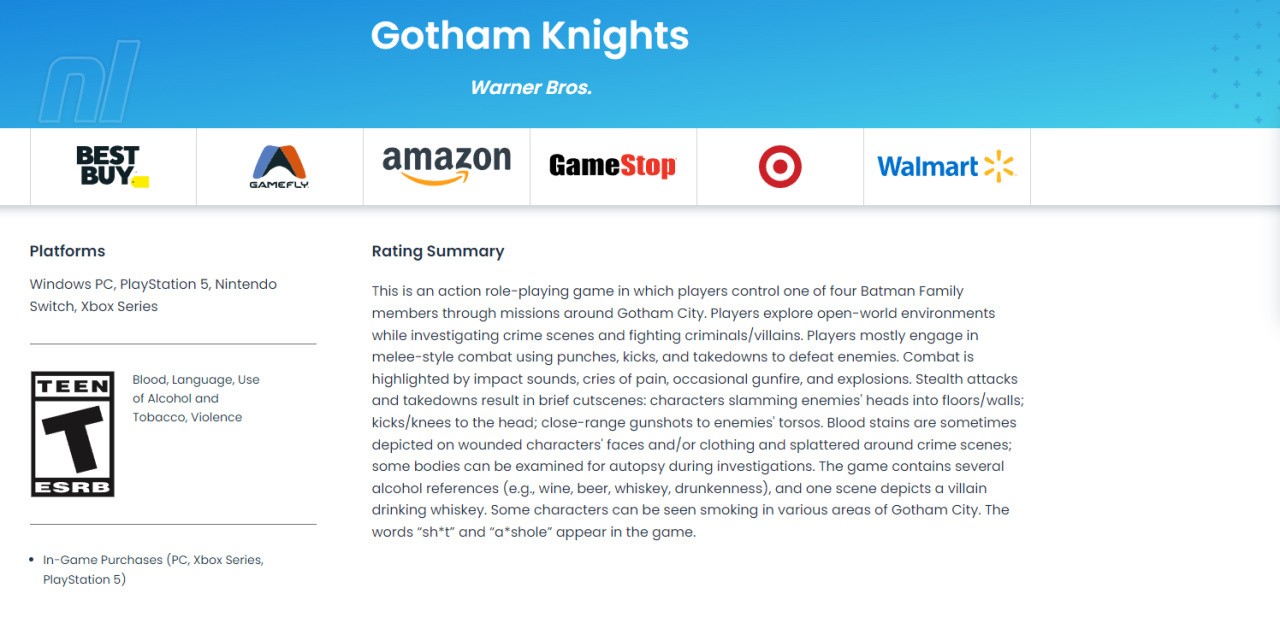1280x629 pixels.
Task: Open the Warner Bros. publisher name
Action: pyautogui.click(x=531, y=88)
